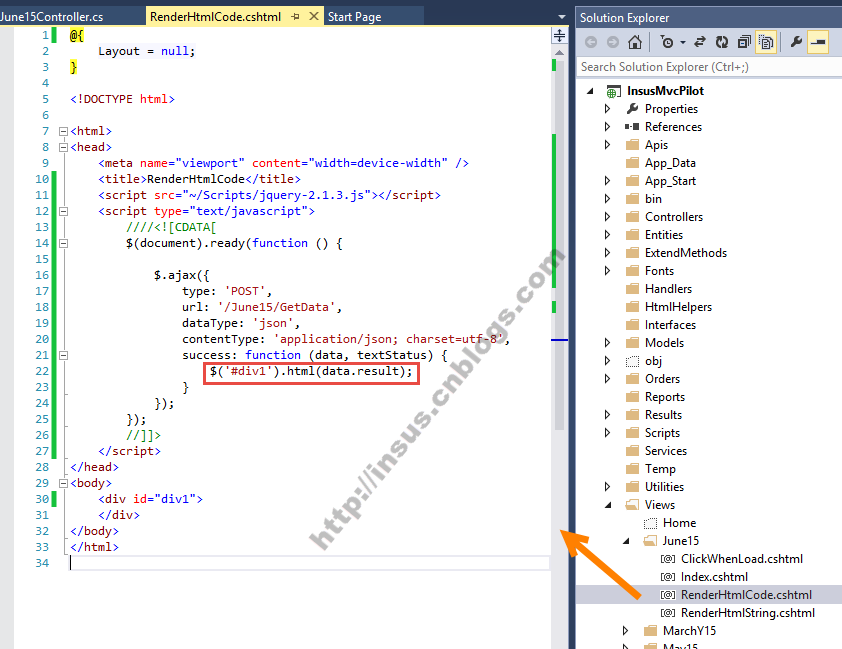Click the Search Solution Explorer field

coord(705,67)
